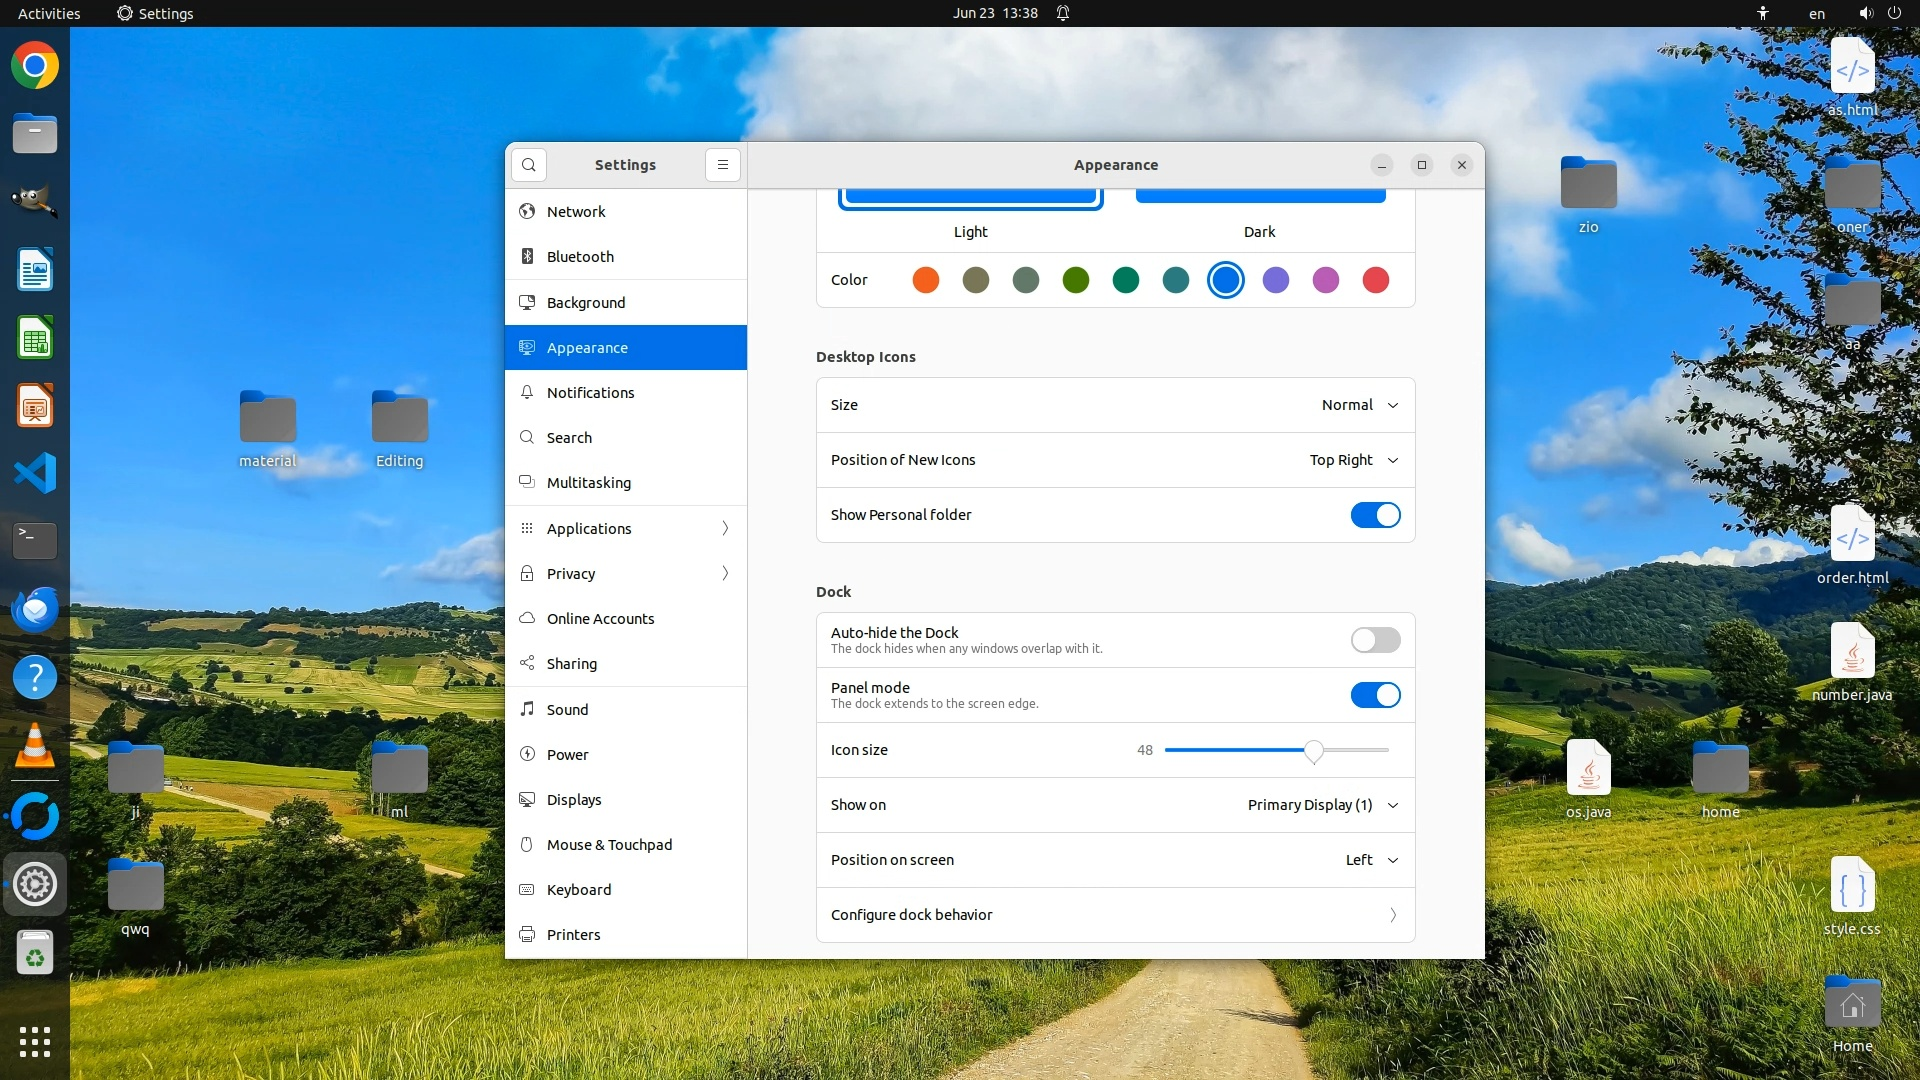Open the desktop icon Size dropdown
The width and height of the screenshot is (1920, 1080).
coord(1359,405)
